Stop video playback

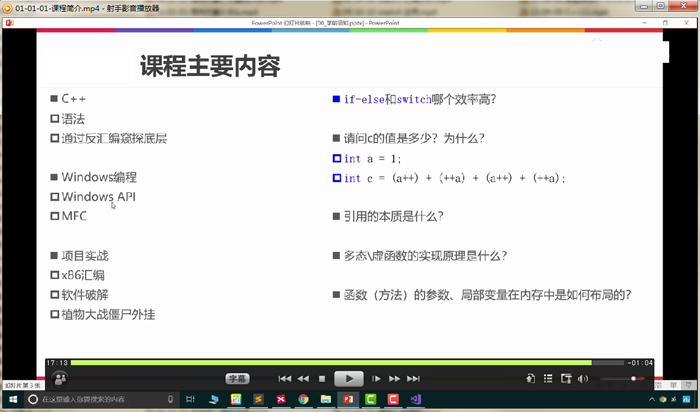click(x=322, y=379)
